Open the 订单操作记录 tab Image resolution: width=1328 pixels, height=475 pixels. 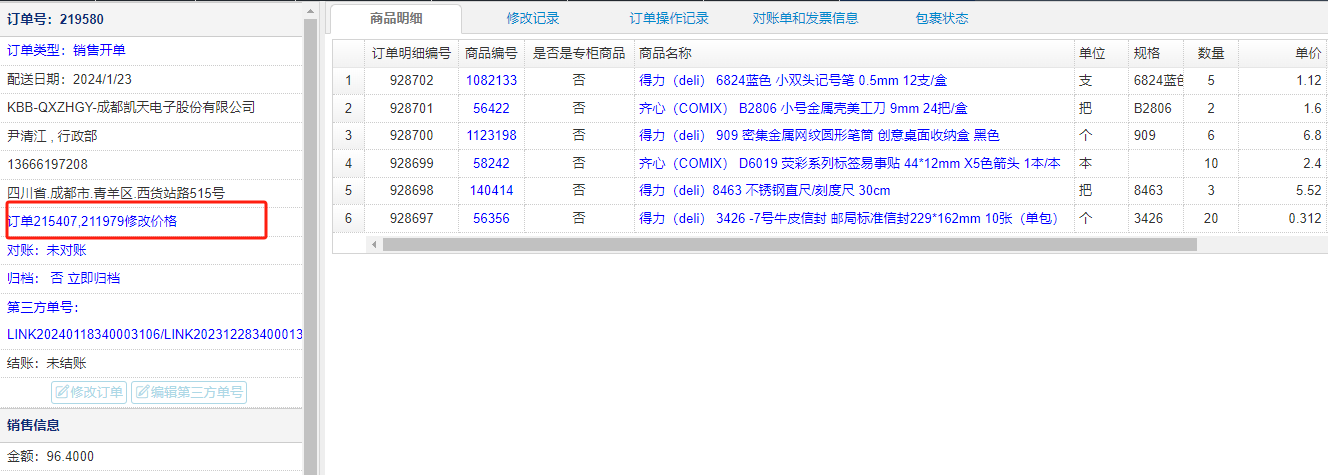click(669, 18)
